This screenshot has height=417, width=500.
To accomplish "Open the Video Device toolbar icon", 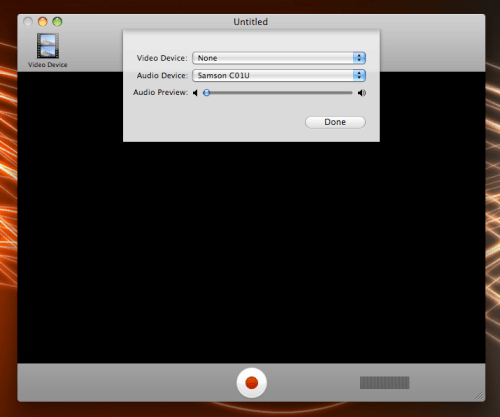I will click(x=48, y=46).
